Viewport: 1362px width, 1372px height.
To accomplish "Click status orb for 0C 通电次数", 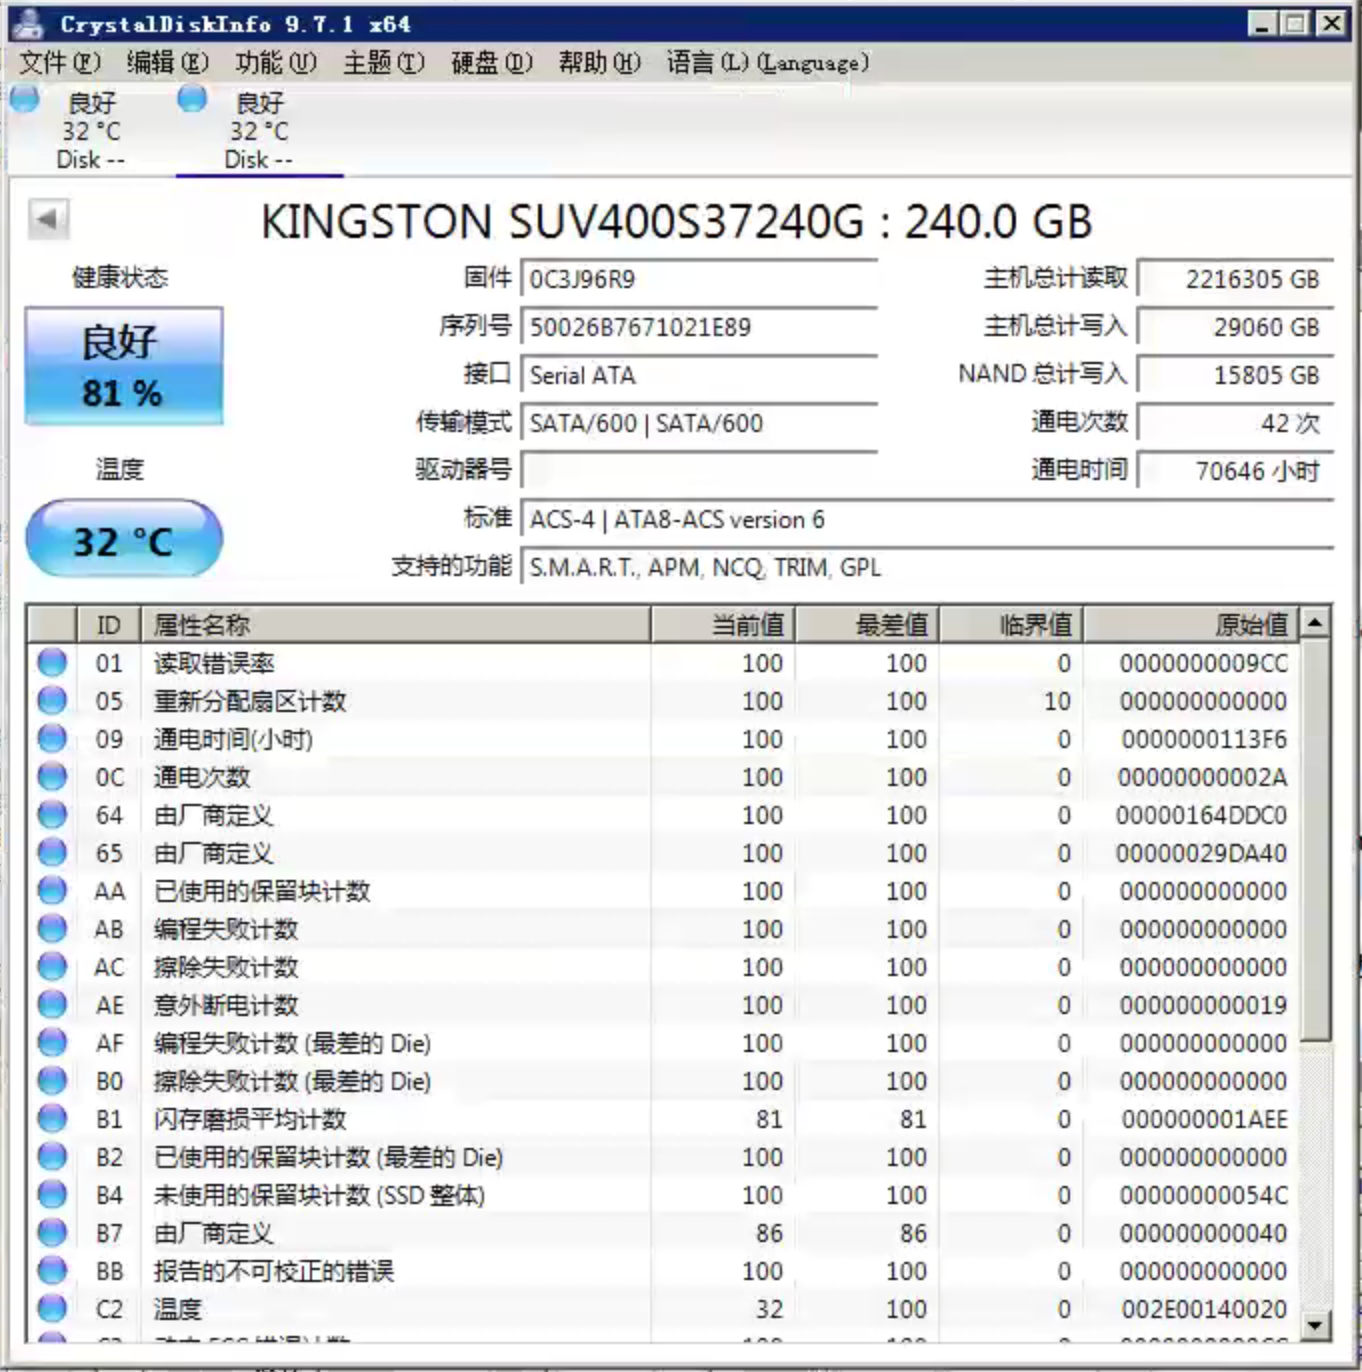I will tap(52, 776).
